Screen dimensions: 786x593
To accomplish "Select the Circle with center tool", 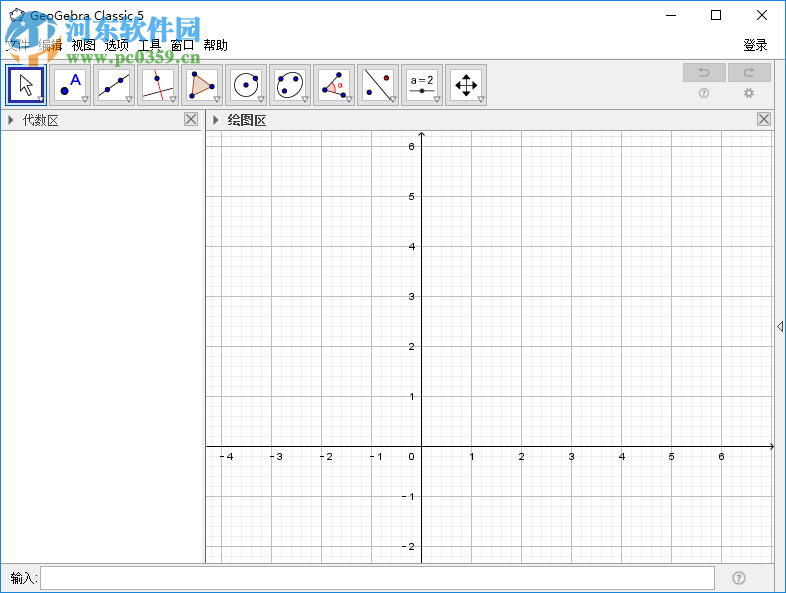I will (x=246, y=85).
